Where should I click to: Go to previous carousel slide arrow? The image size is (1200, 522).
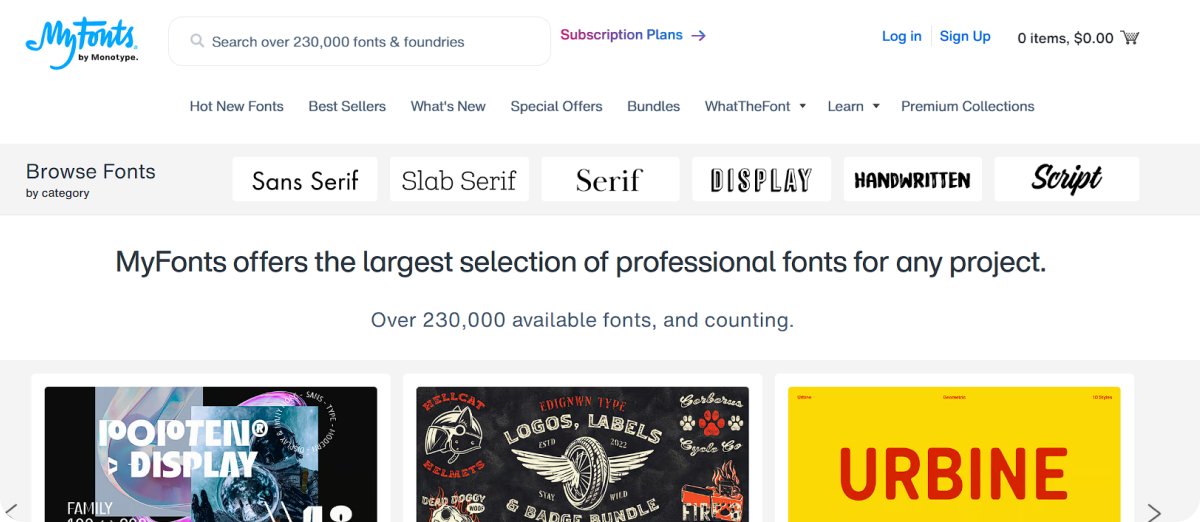(12, 511)
